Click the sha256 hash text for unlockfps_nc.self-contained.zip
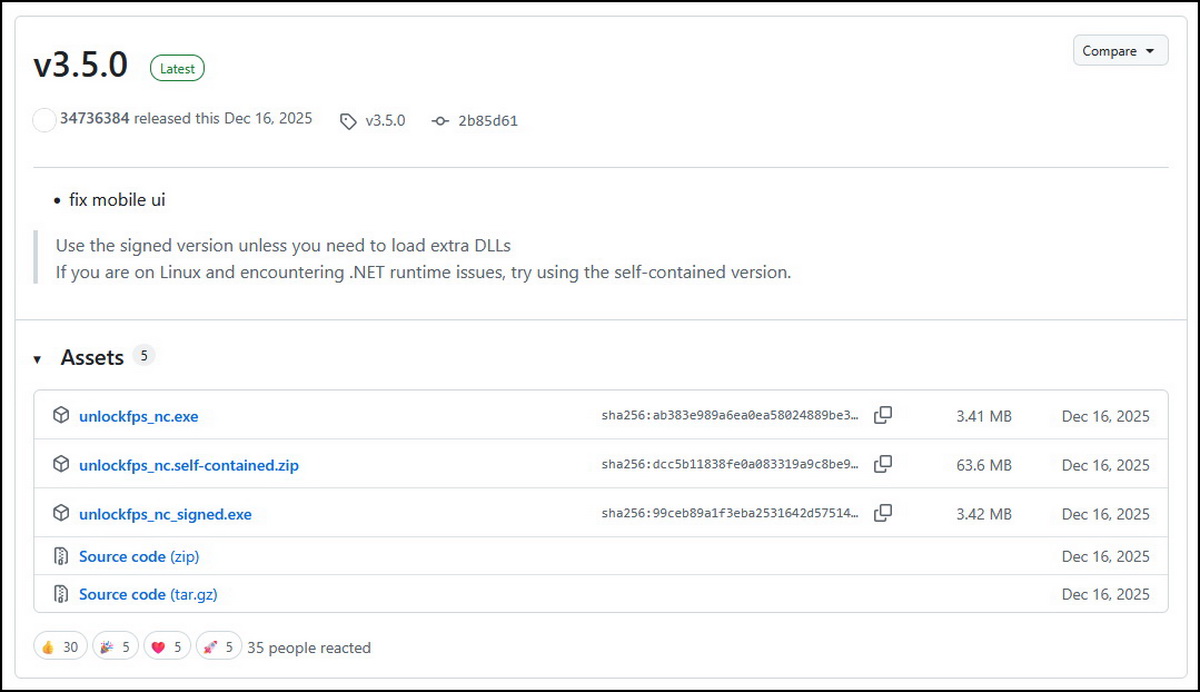The height and width of the screenshot is (692, 1200). (730, 464)
